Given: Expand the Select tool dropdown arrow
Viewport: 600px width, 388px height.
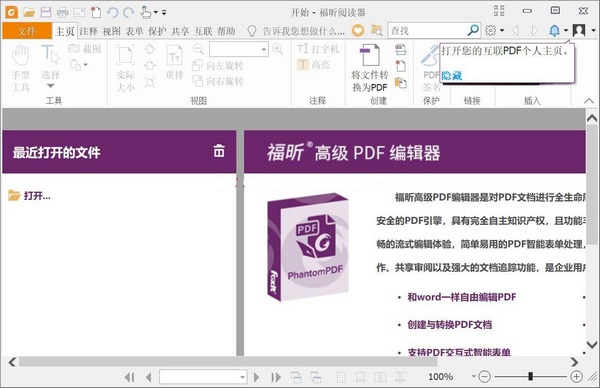Looking at the screenshot, I should [51, 86].
